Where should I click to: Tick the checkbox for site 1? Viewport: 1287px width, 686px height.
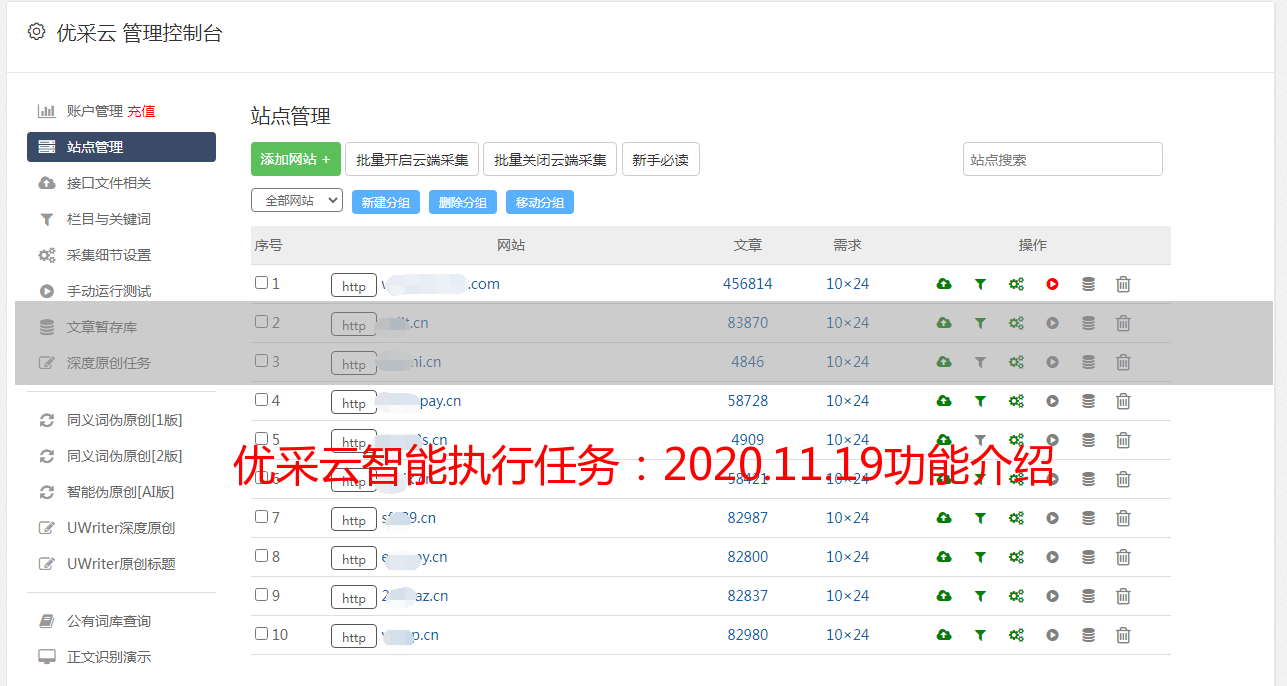[261, 283]
